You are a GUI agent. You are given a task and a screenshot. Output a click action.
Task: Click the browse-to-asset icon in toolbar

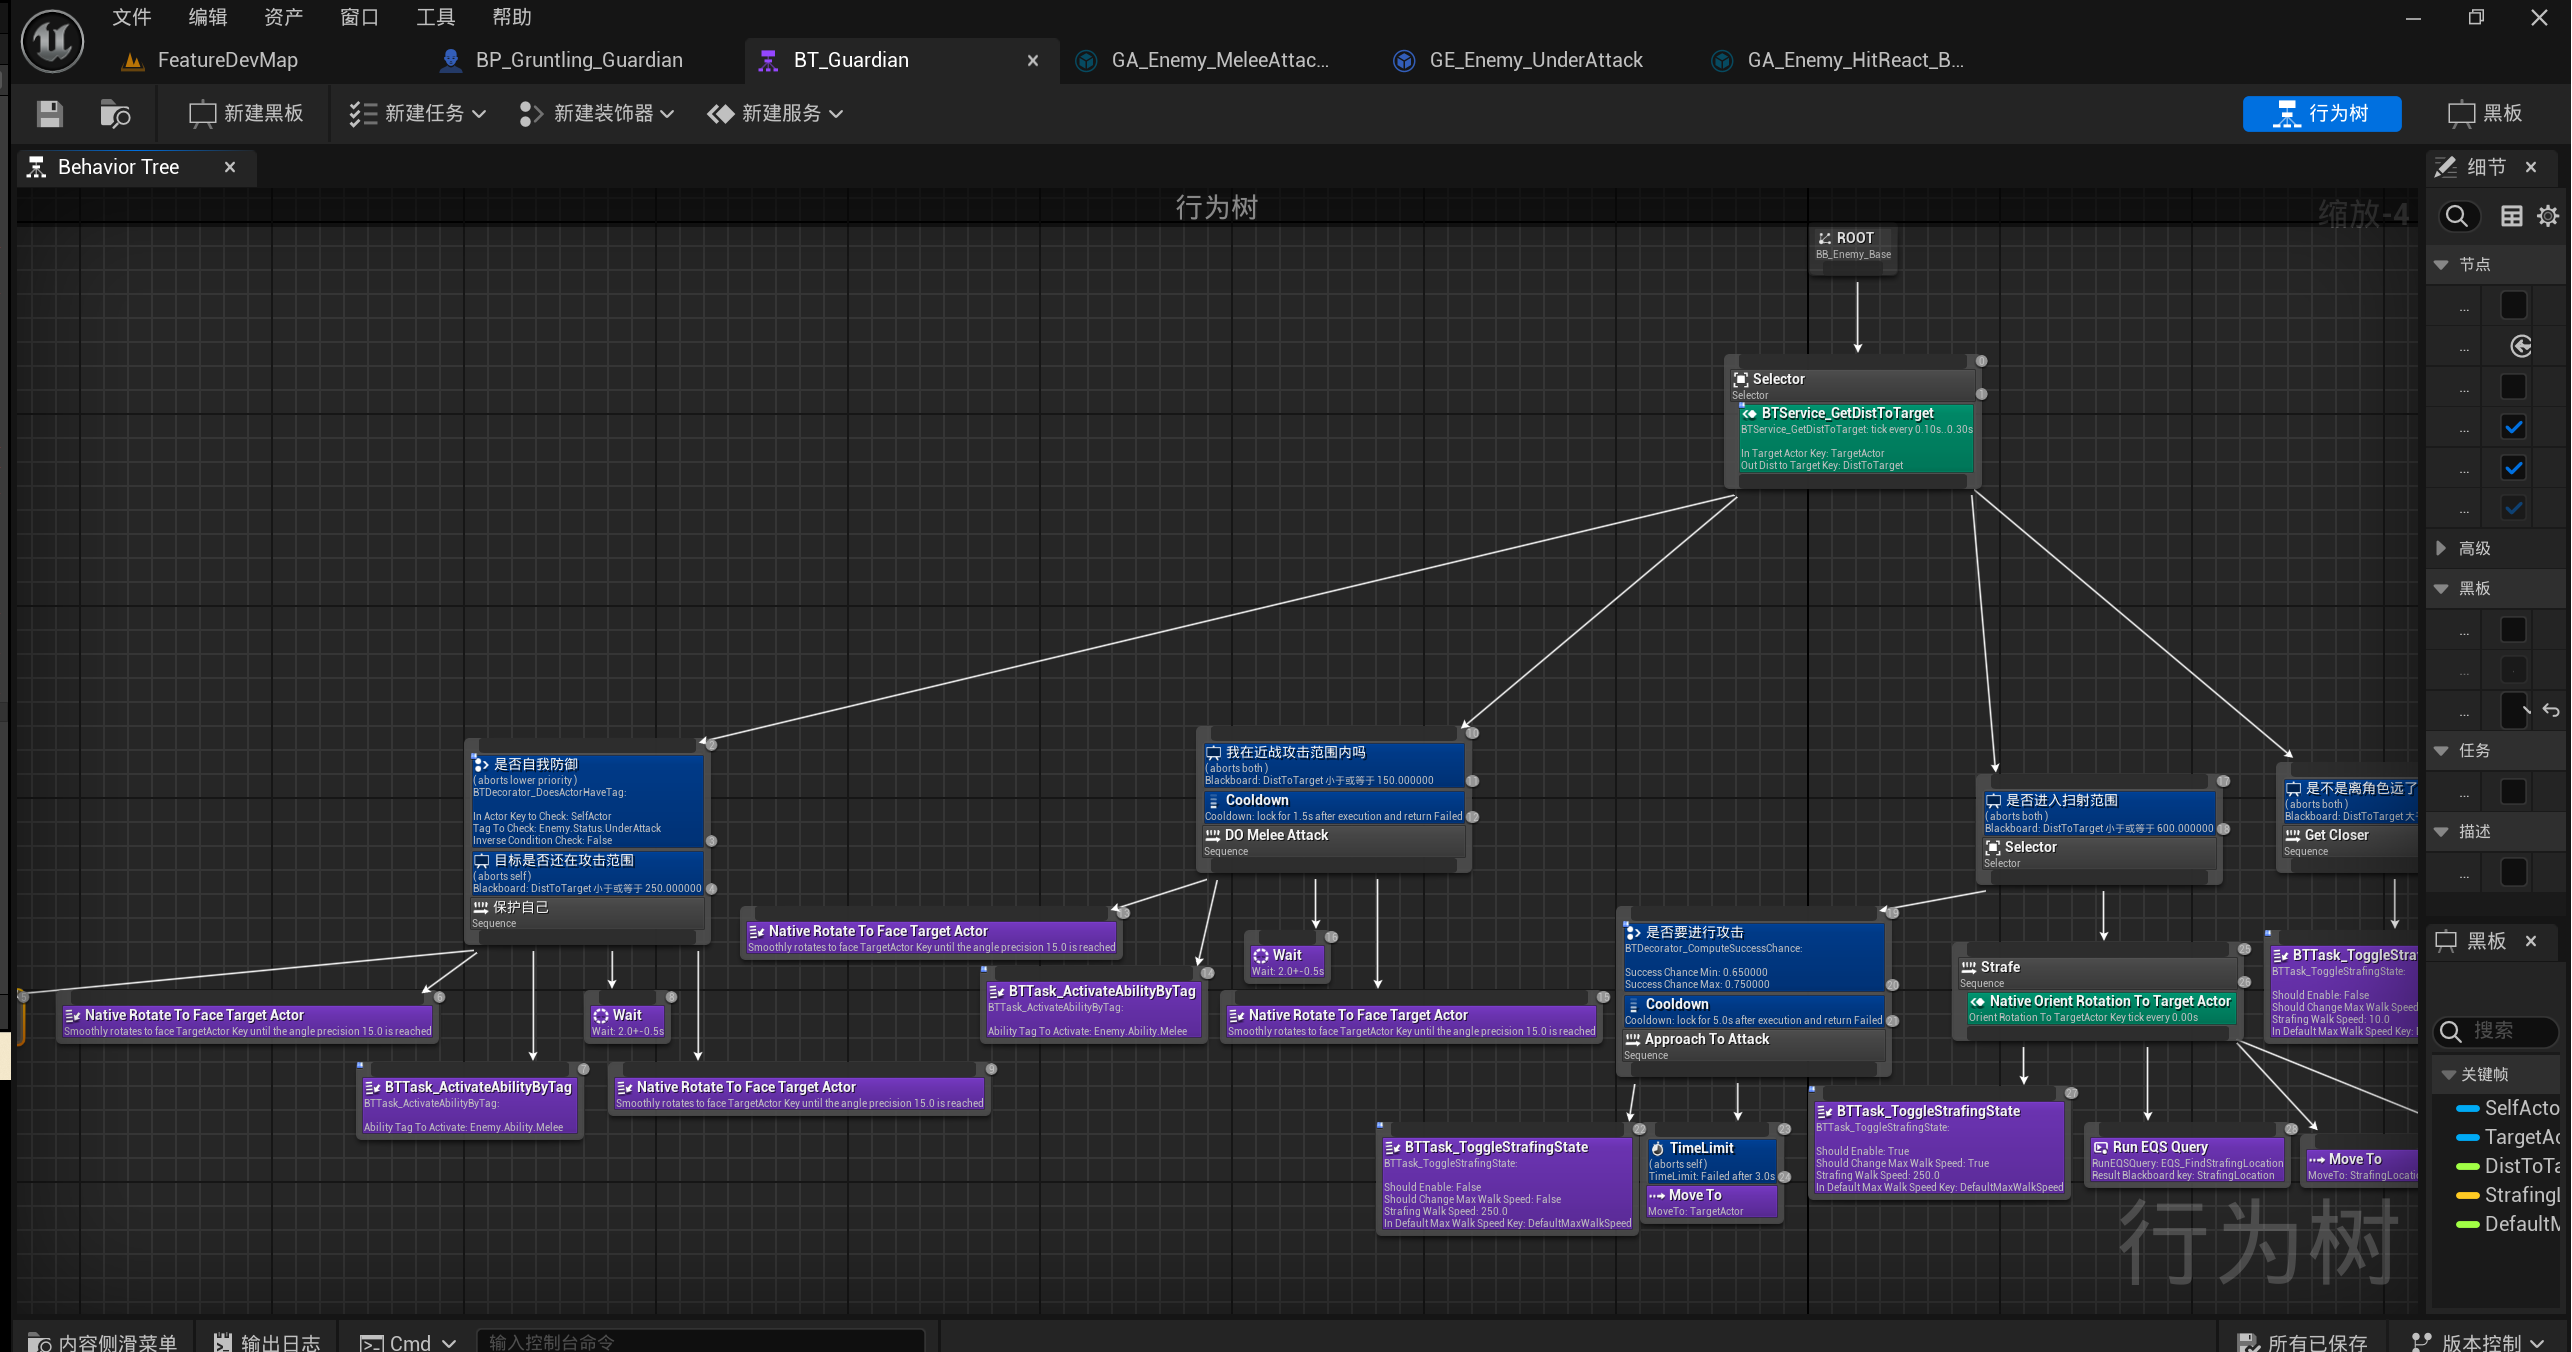pyautogui.click(x=115, y=114)
